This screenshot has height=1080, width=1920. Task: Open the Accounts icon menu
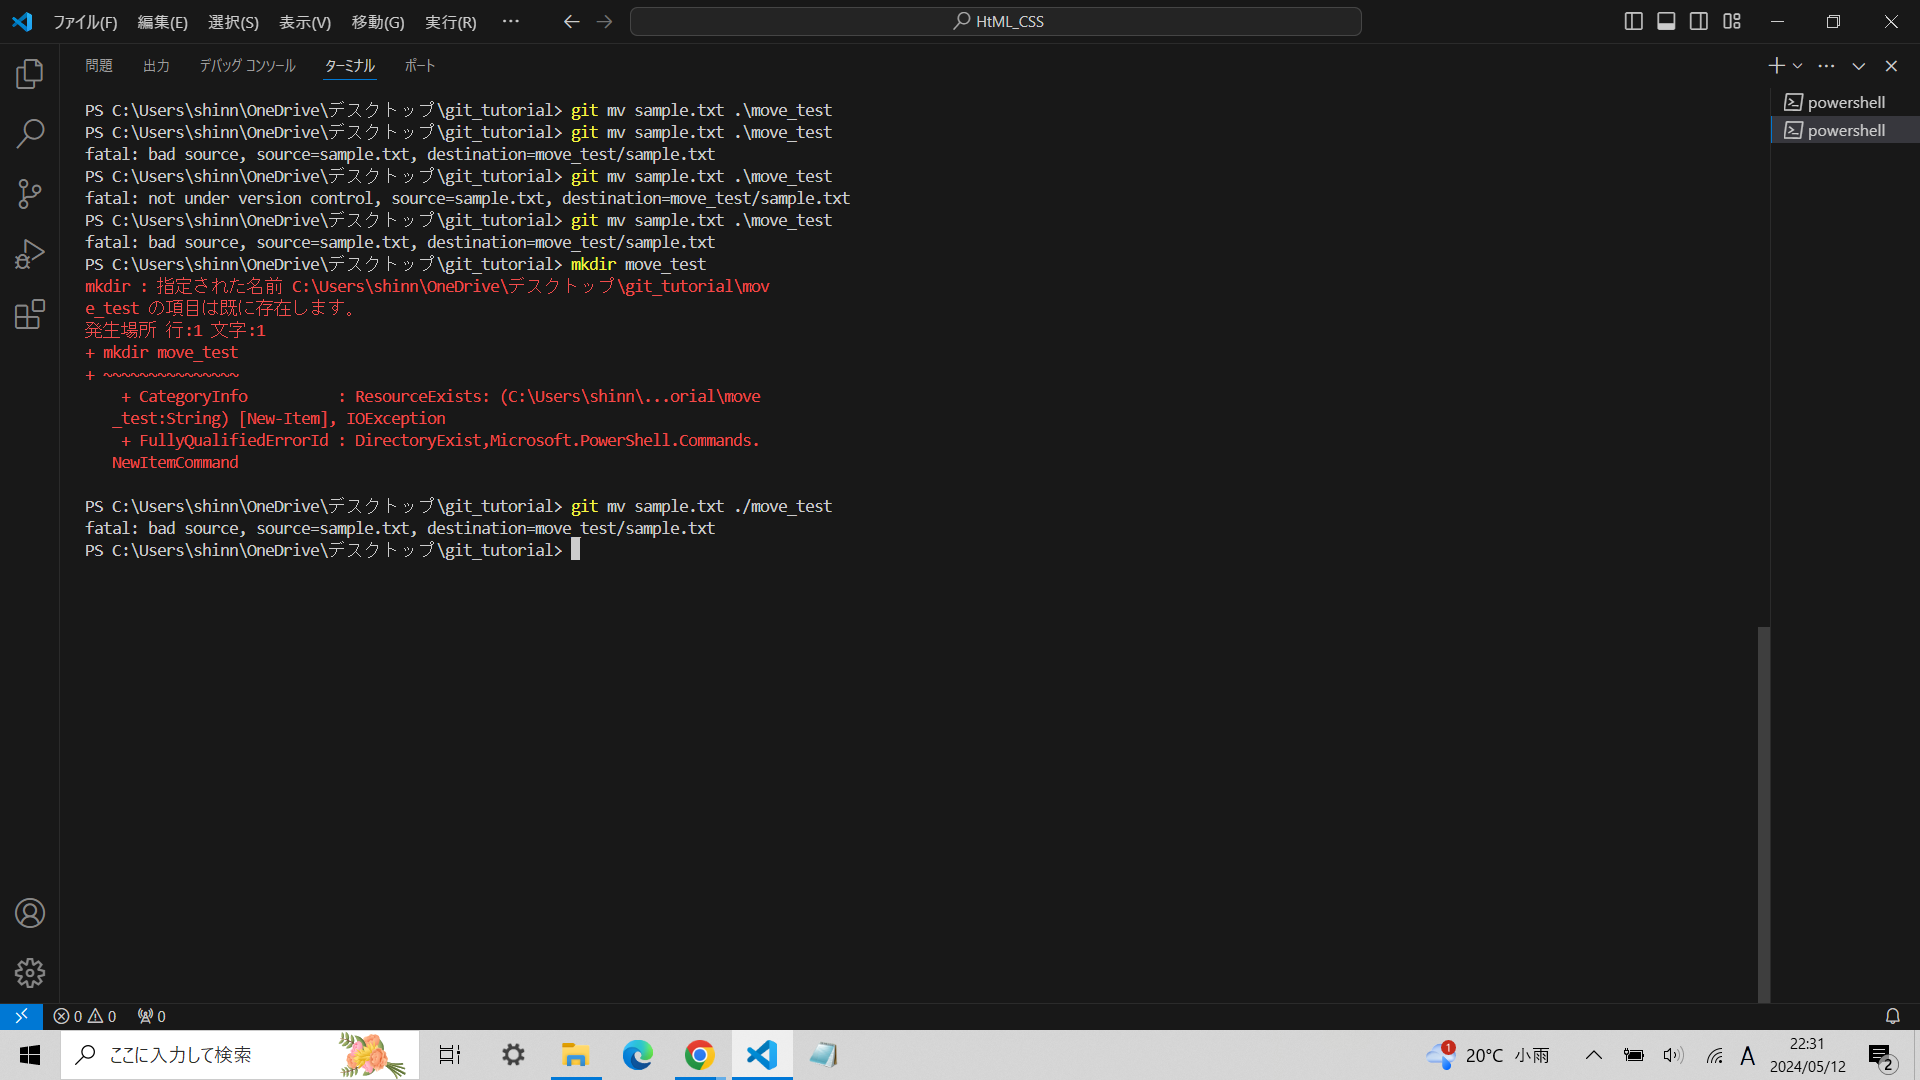(x=30, y=913)
